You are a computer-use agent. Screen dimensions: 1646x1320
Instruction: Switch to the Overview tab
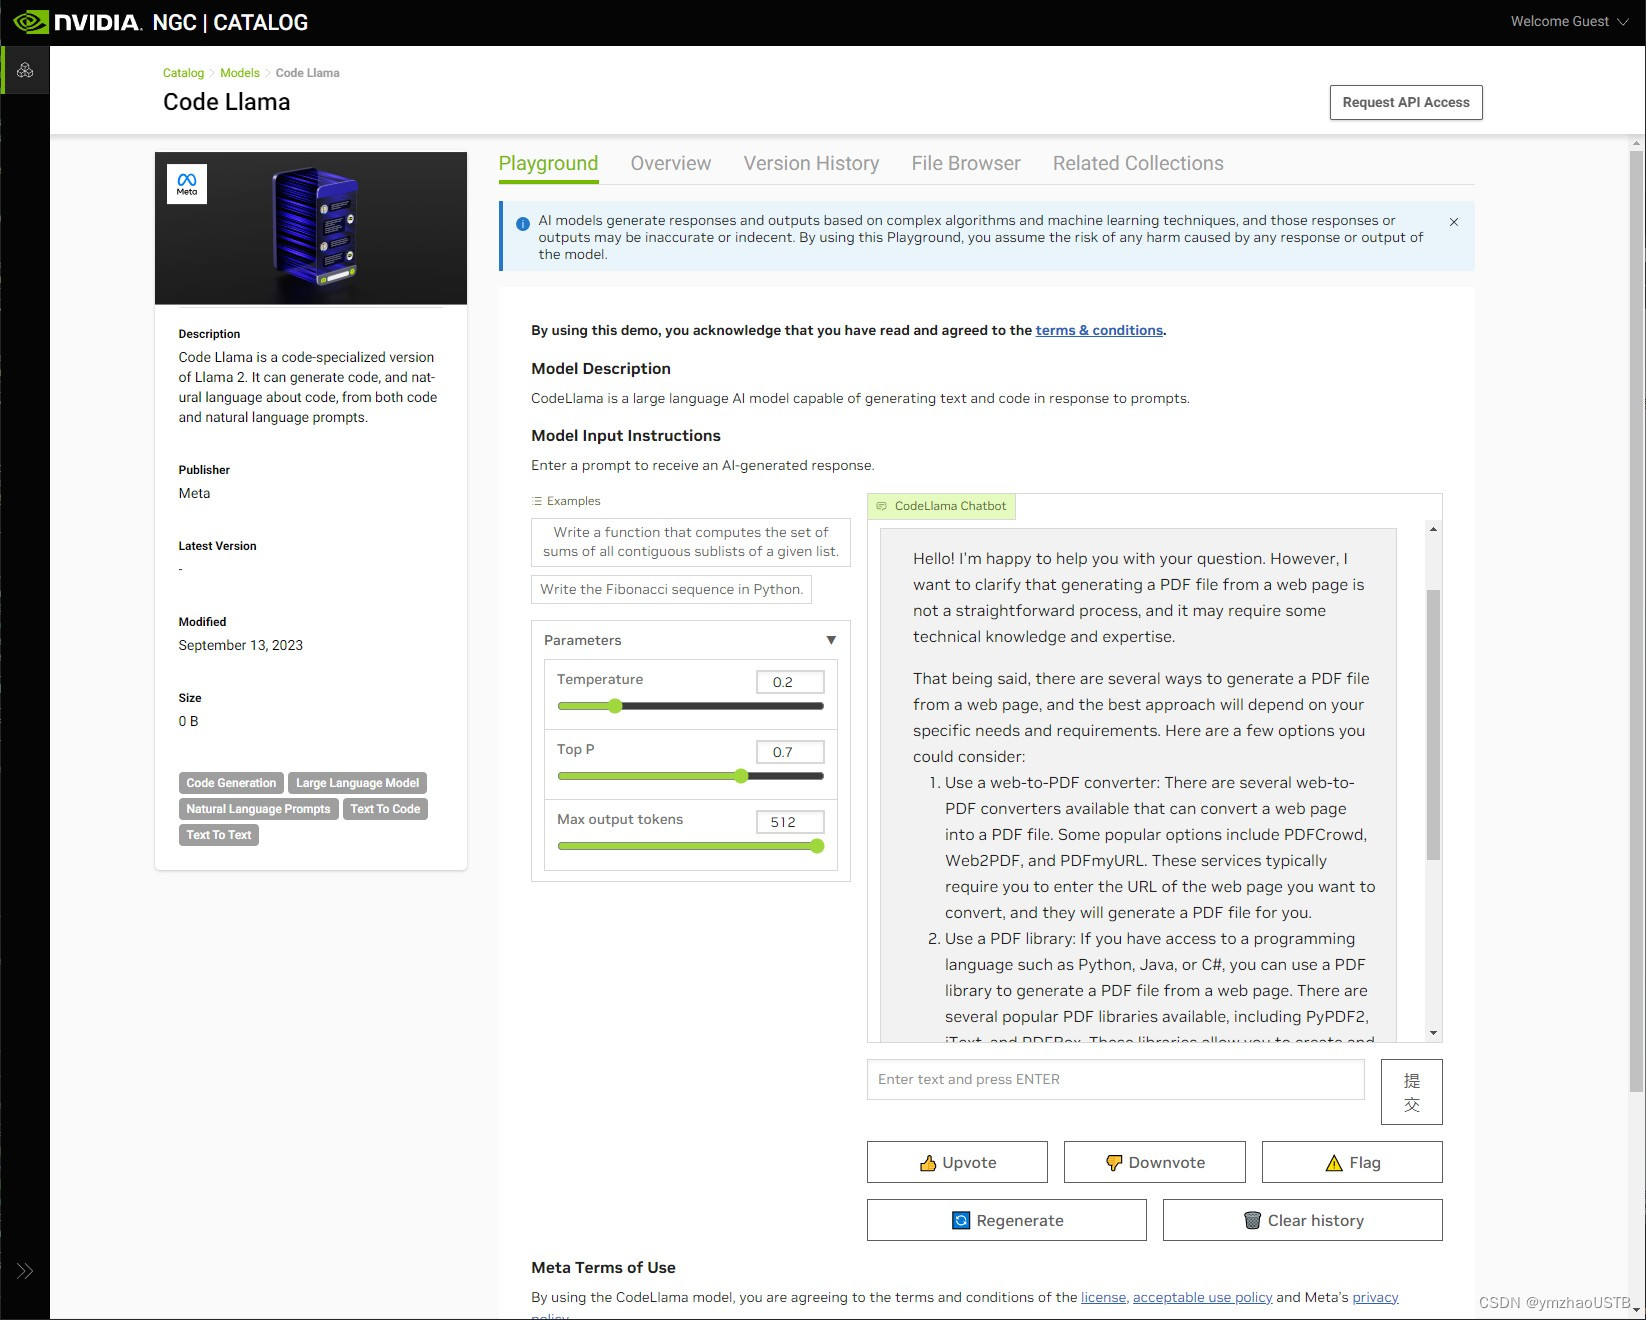point(670,163)
